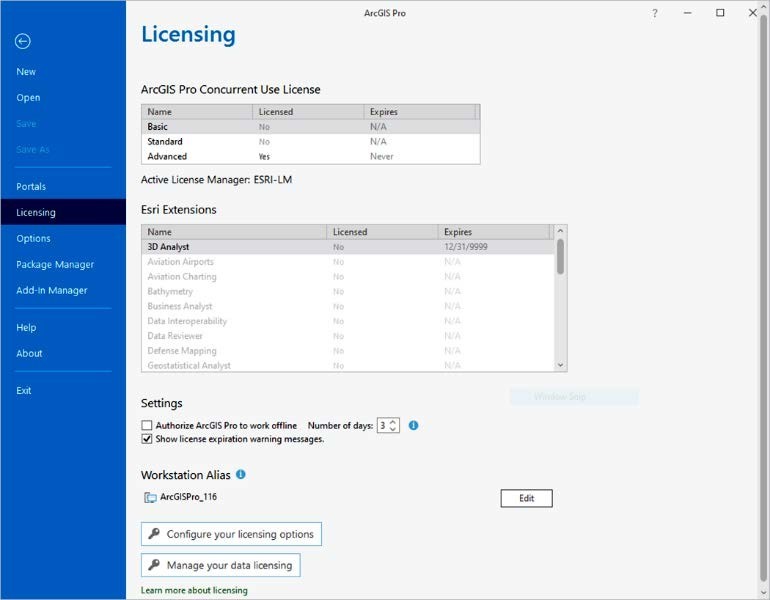The image size is (770, 600).
Task: Click Licensed column header in license table
Action: pos(308,112)
